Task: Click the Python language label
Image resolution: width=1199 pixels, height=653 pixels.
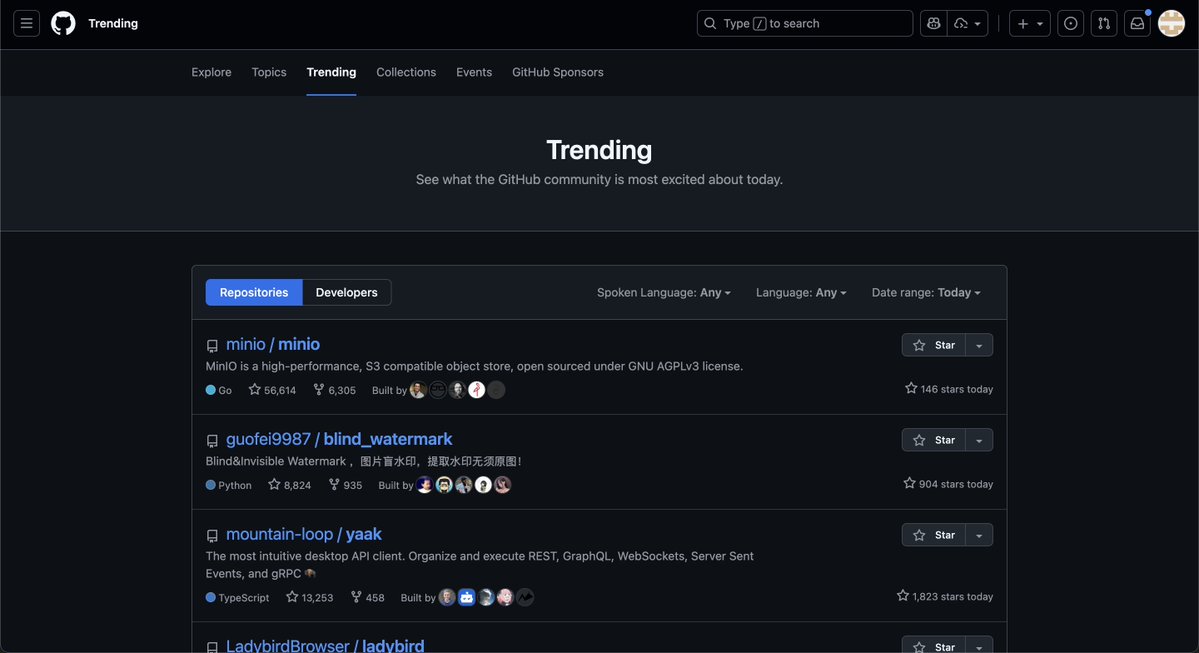Action: (x=229, y=485)
